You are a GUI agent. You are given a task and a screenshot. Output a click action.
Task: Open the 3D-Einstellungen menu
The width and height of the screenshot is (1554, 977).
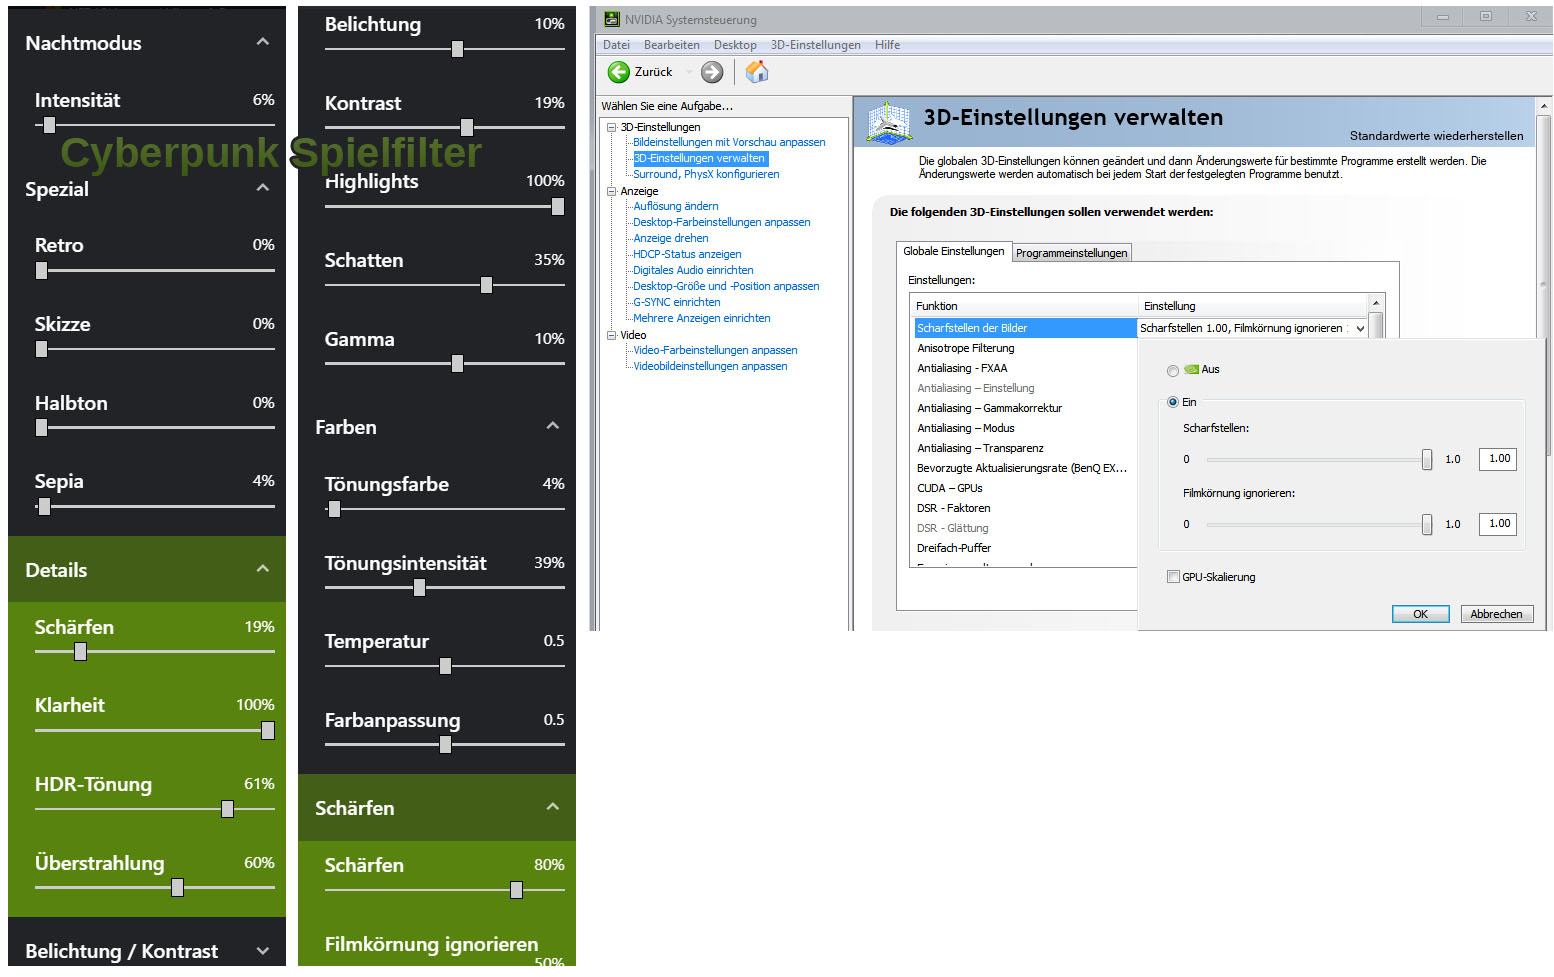click(815, 45)
